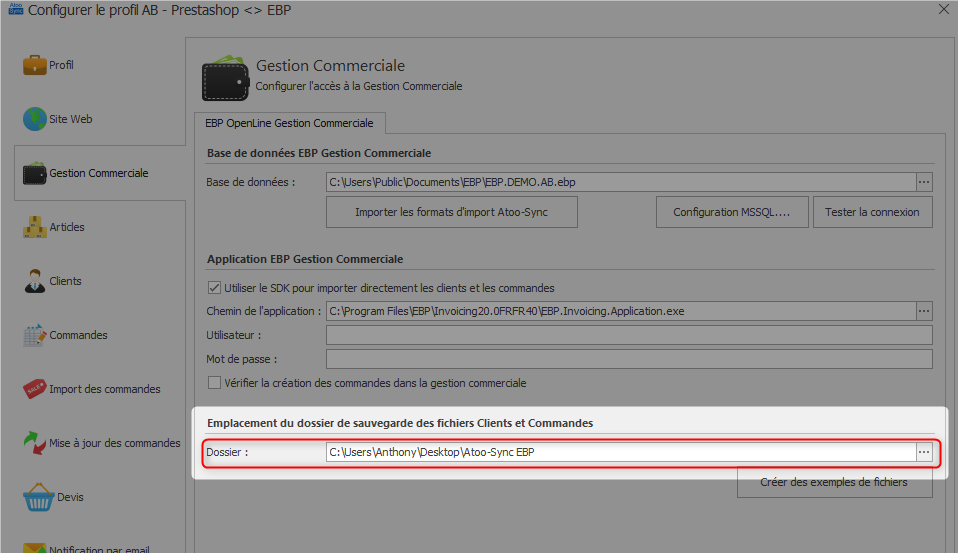
Task: Select the Clients person icon
Action: tap(35, 281)
